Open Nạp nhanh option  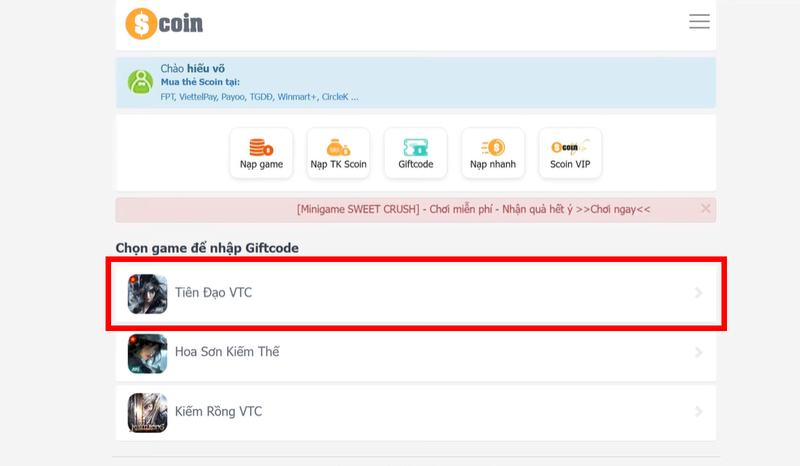pos(493,153)
